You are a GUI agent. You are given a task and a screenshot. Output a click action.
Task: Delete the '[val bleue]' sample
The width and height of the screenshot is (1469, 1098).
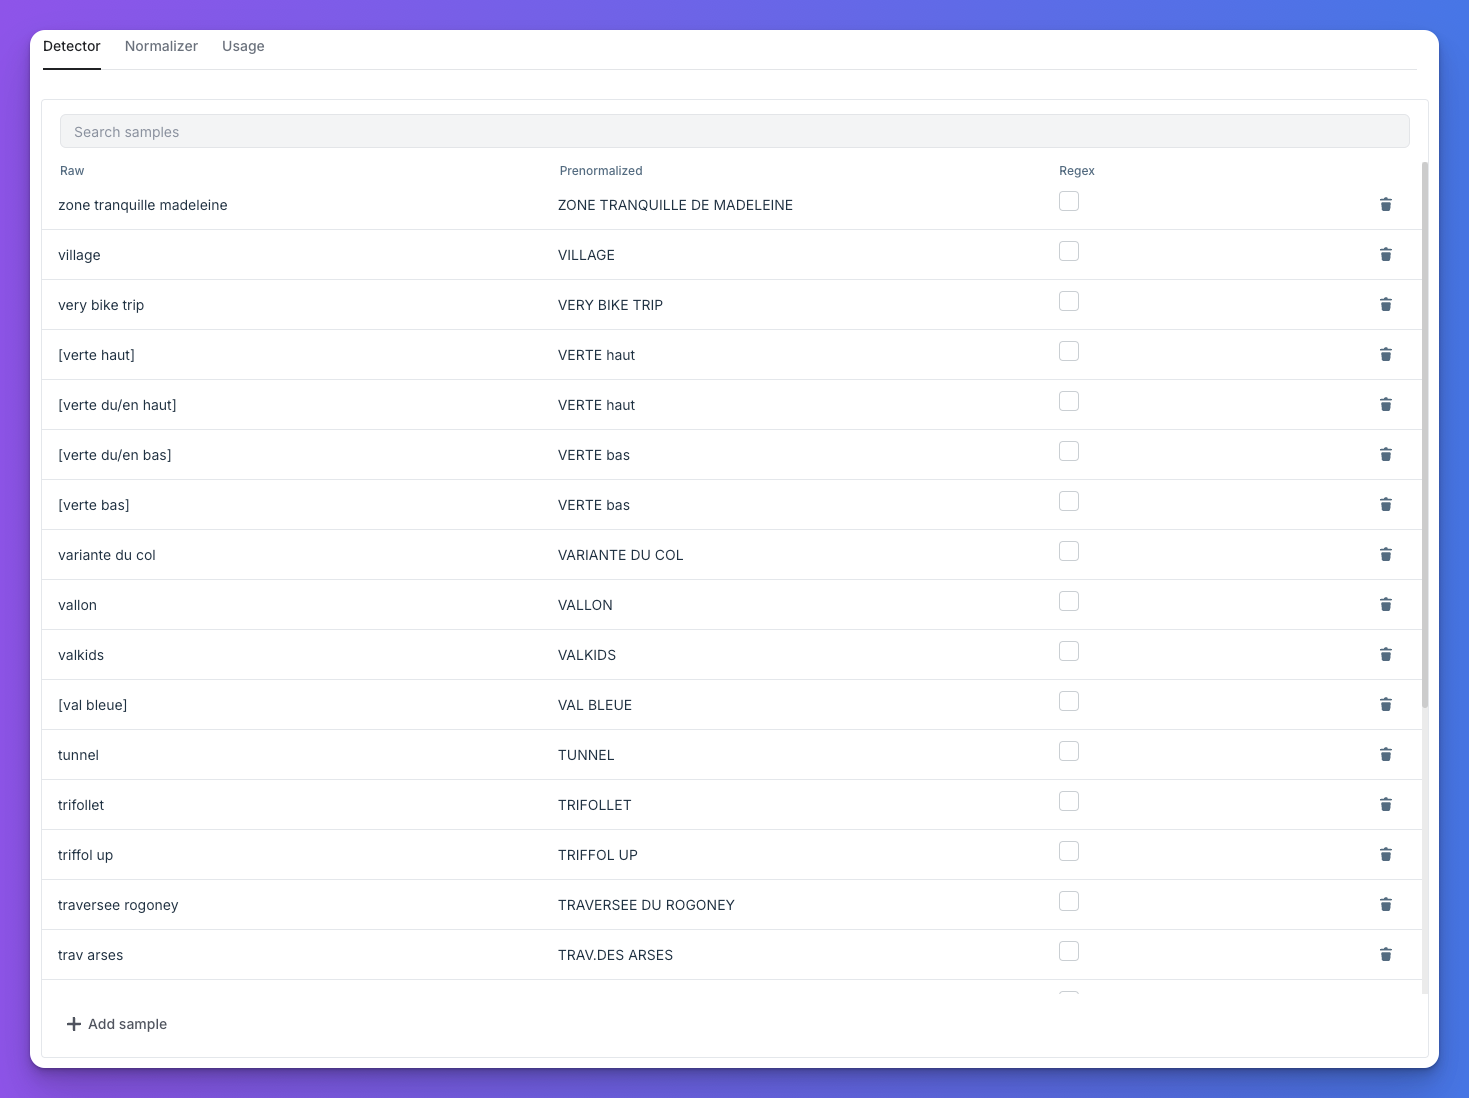pyautogui.click(x=1386, y=704)
